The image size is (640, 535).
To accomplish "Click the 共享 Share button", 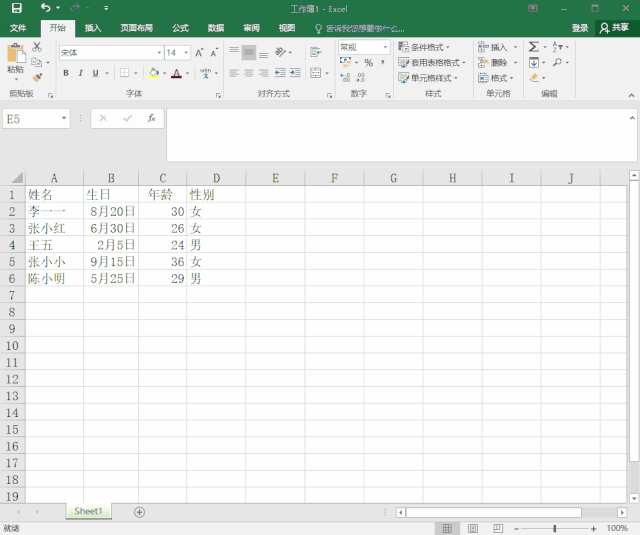I will coord(614,28).
